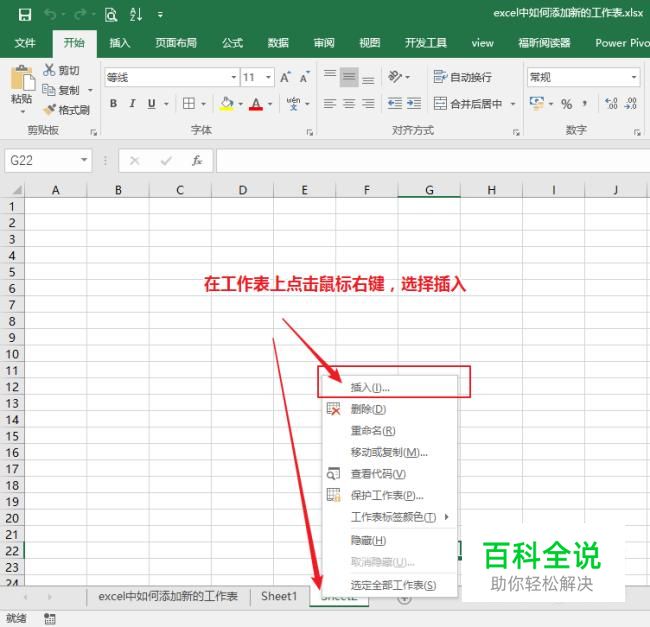Click the Fill Color bucket icon

226,103
